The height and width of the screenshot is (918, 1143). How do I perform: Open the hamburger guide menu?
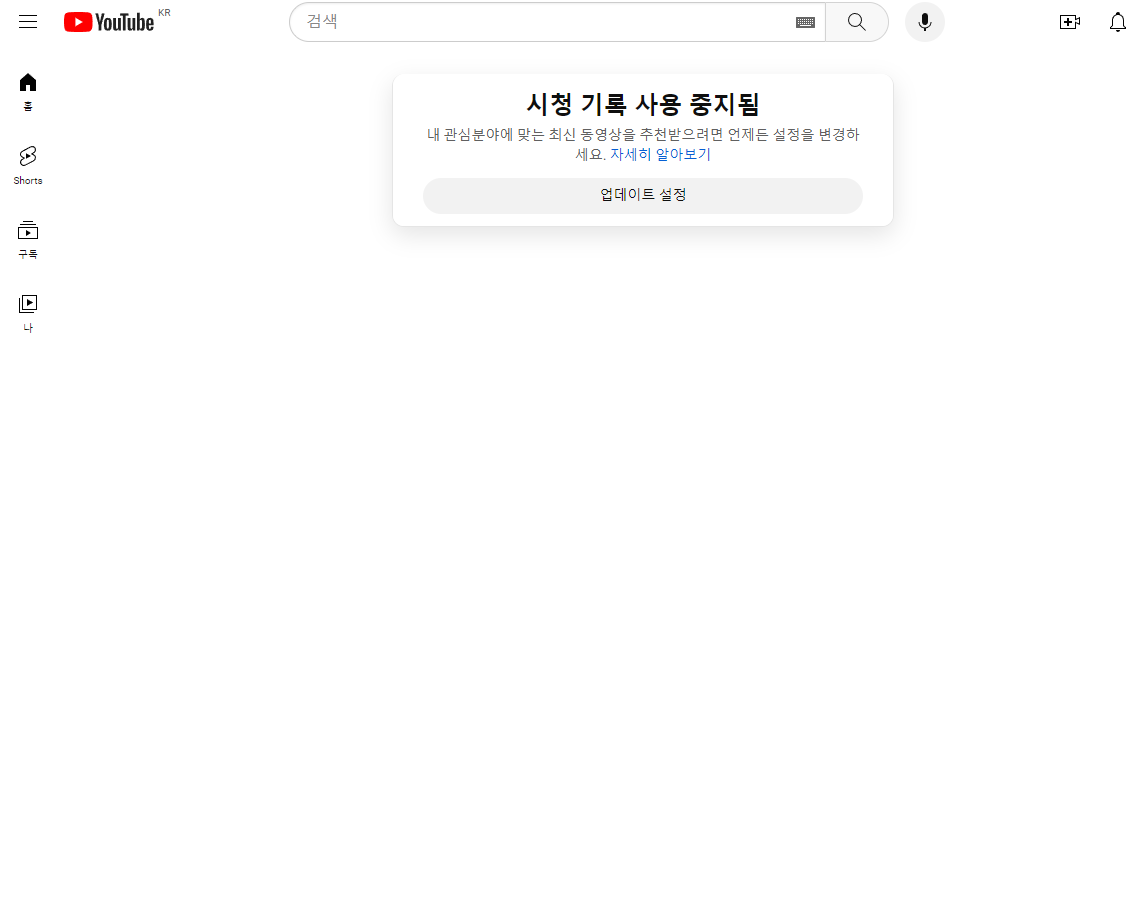28,22
